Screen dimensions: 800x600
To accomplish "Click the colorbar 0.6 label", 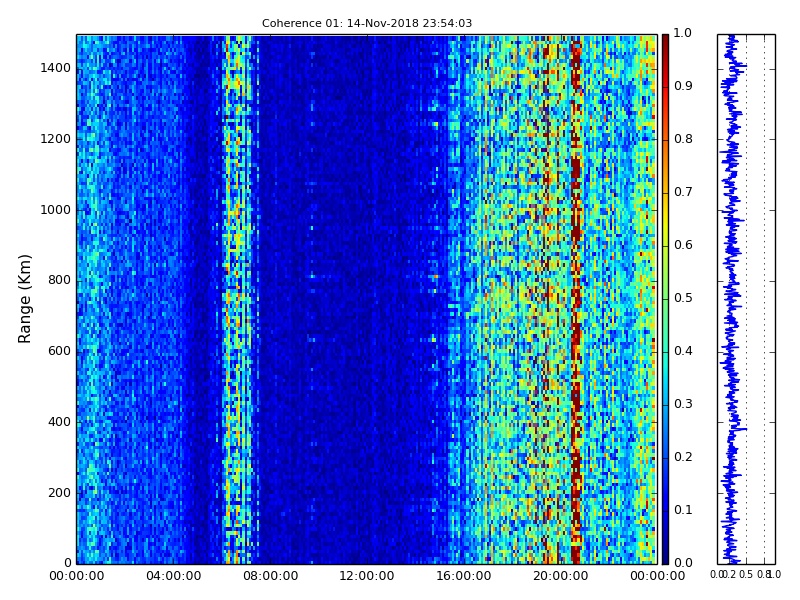I will pyautogui.click(x=683, y=245).
